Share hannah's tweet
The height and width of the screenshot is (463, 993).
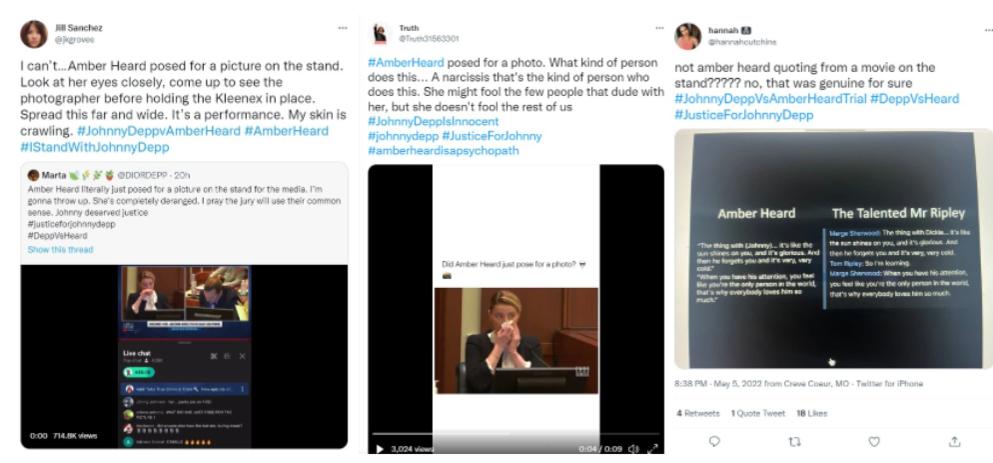tap(954, 441)
